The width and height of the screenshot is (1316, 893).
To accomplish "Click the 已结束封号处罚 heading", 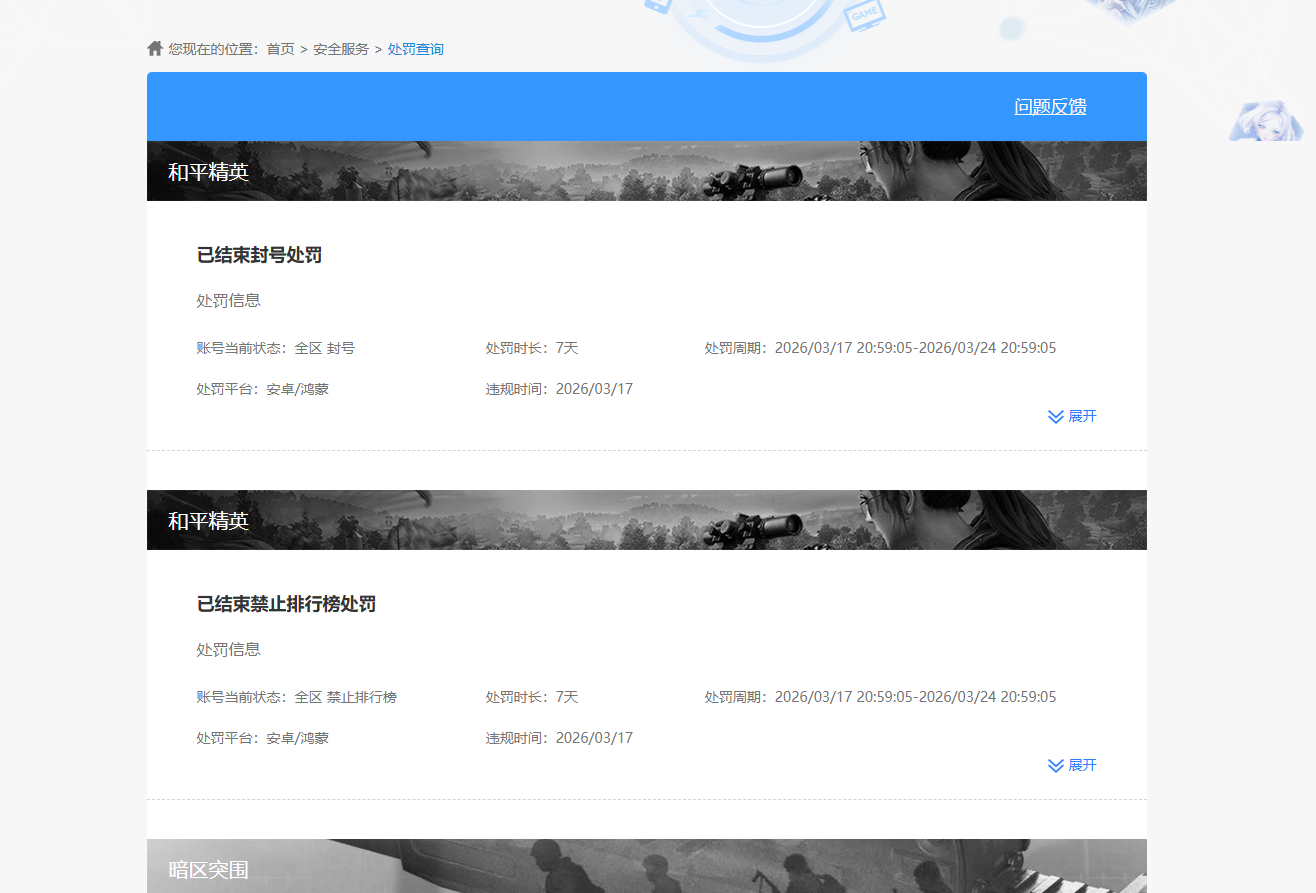I will point(260,255).
